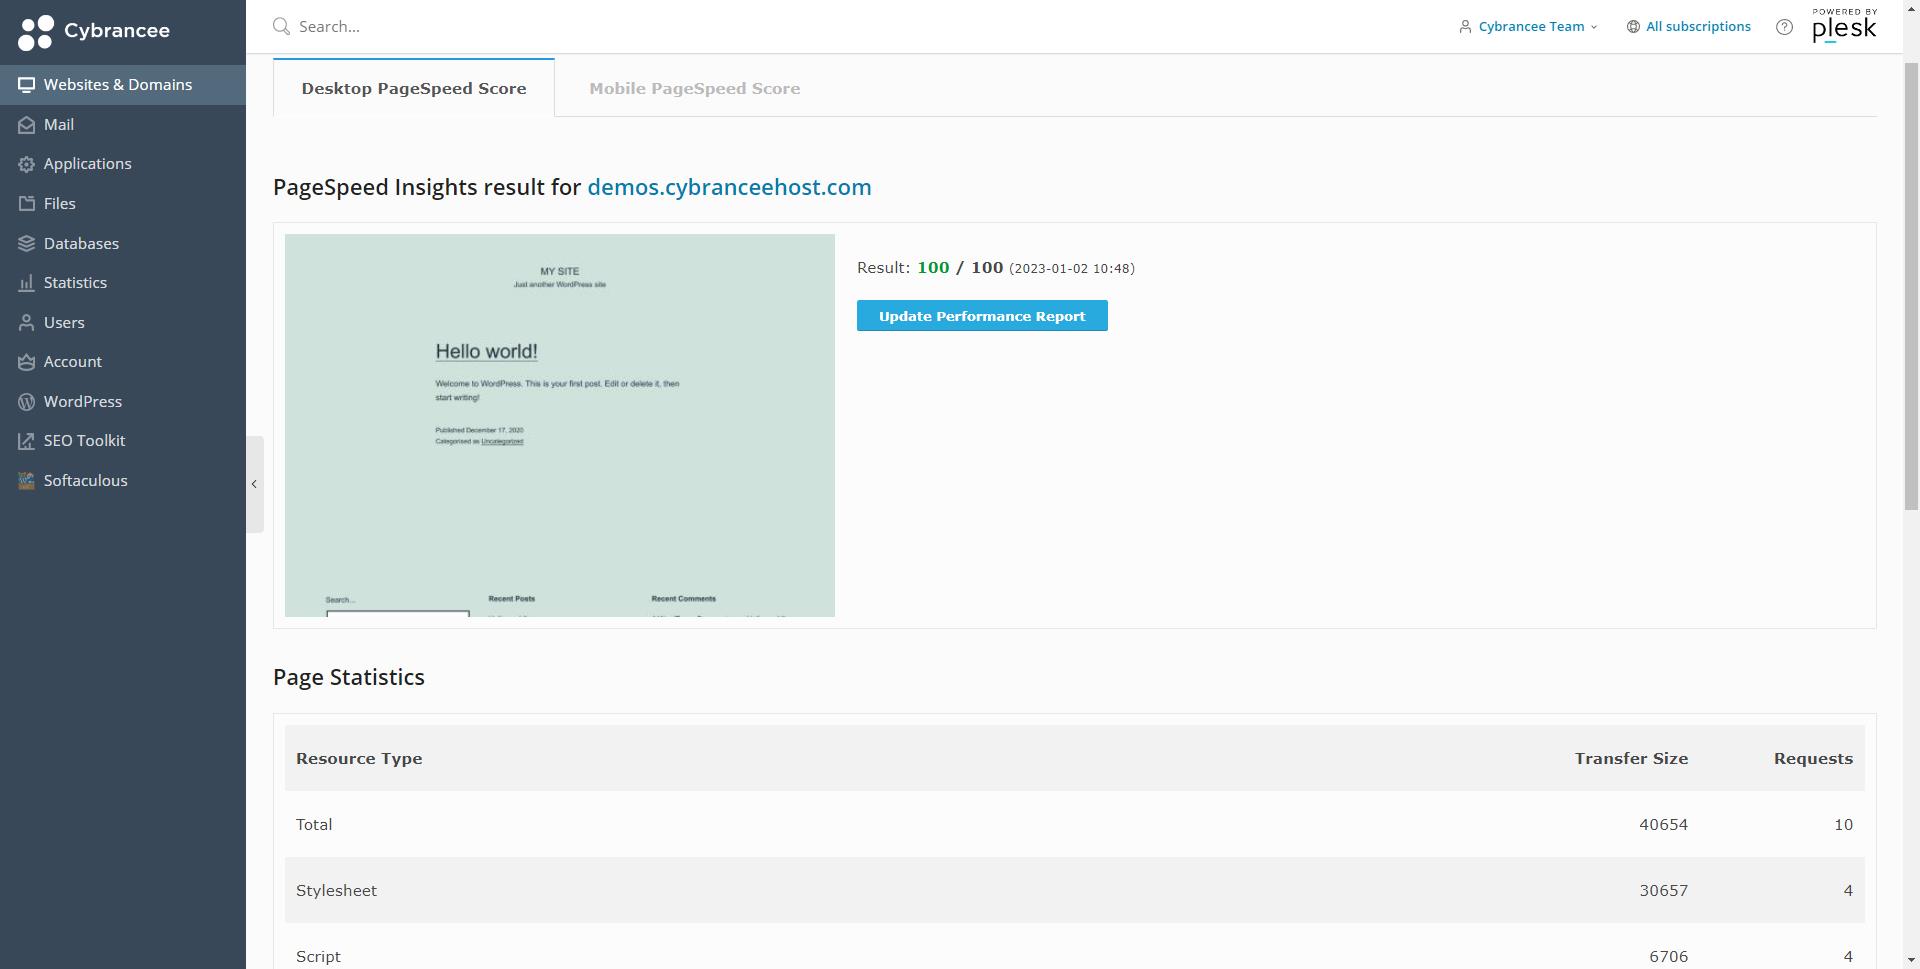Click the Applications gear icon
This screenshot has width=1920, height=969.
[x=27, y=164]
